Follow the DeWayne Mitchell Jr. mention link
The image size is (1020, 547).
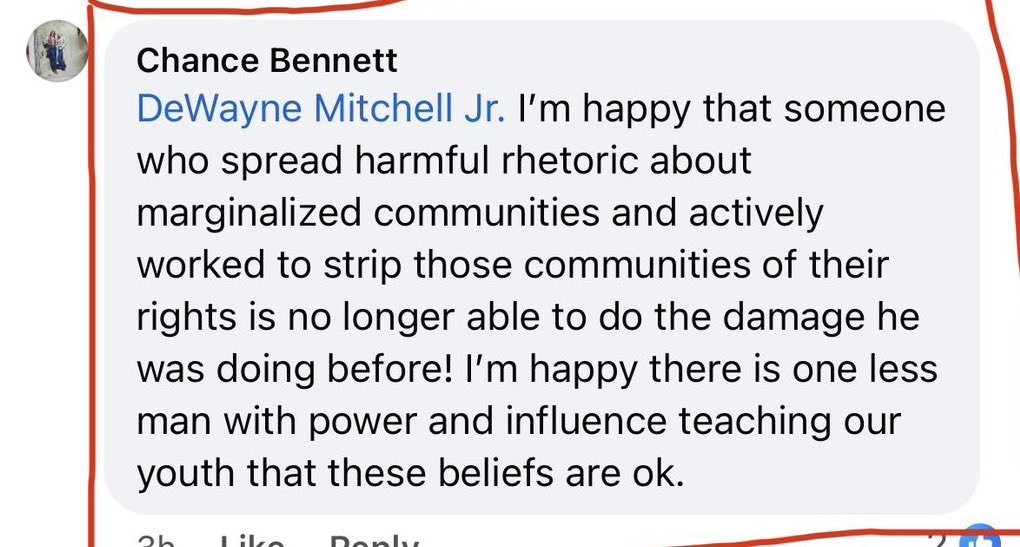320,109
